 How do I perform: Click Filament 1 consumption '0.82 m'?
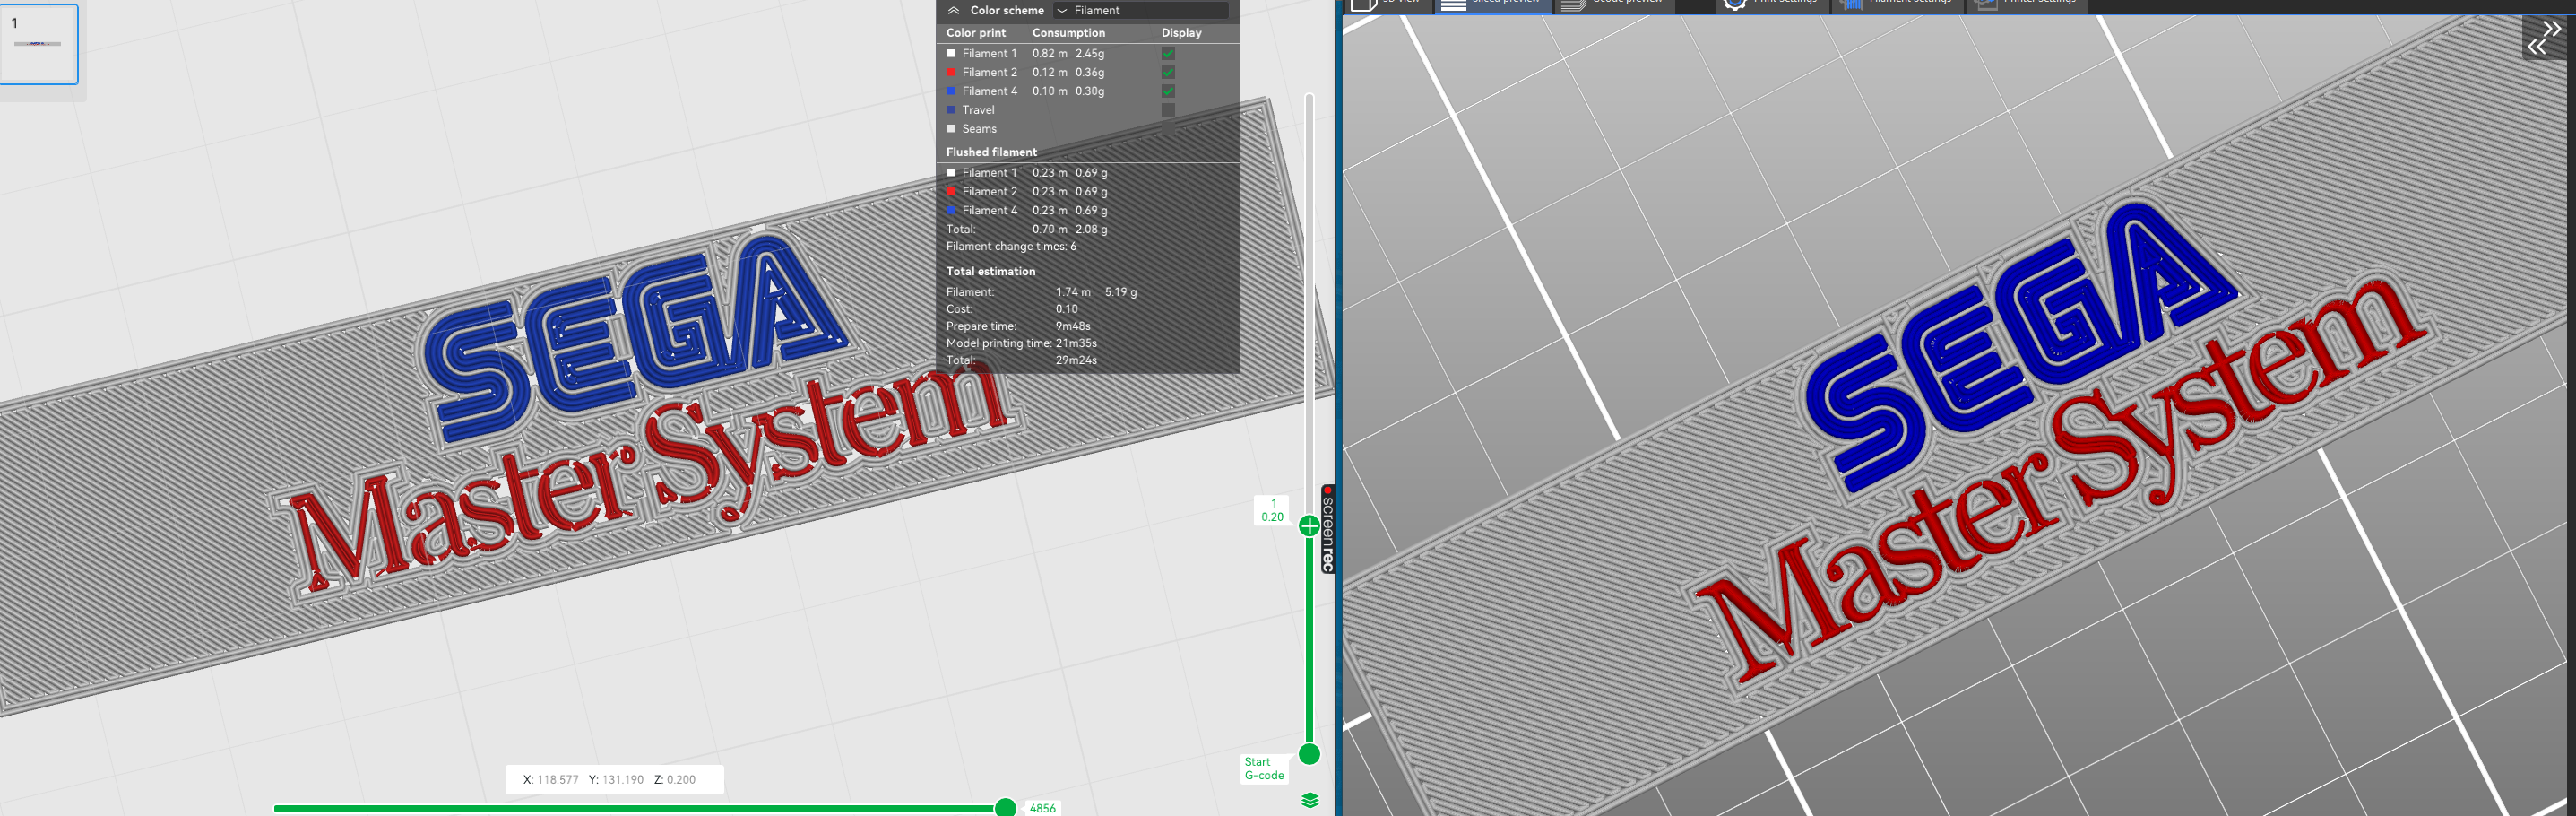[1049, 54]
